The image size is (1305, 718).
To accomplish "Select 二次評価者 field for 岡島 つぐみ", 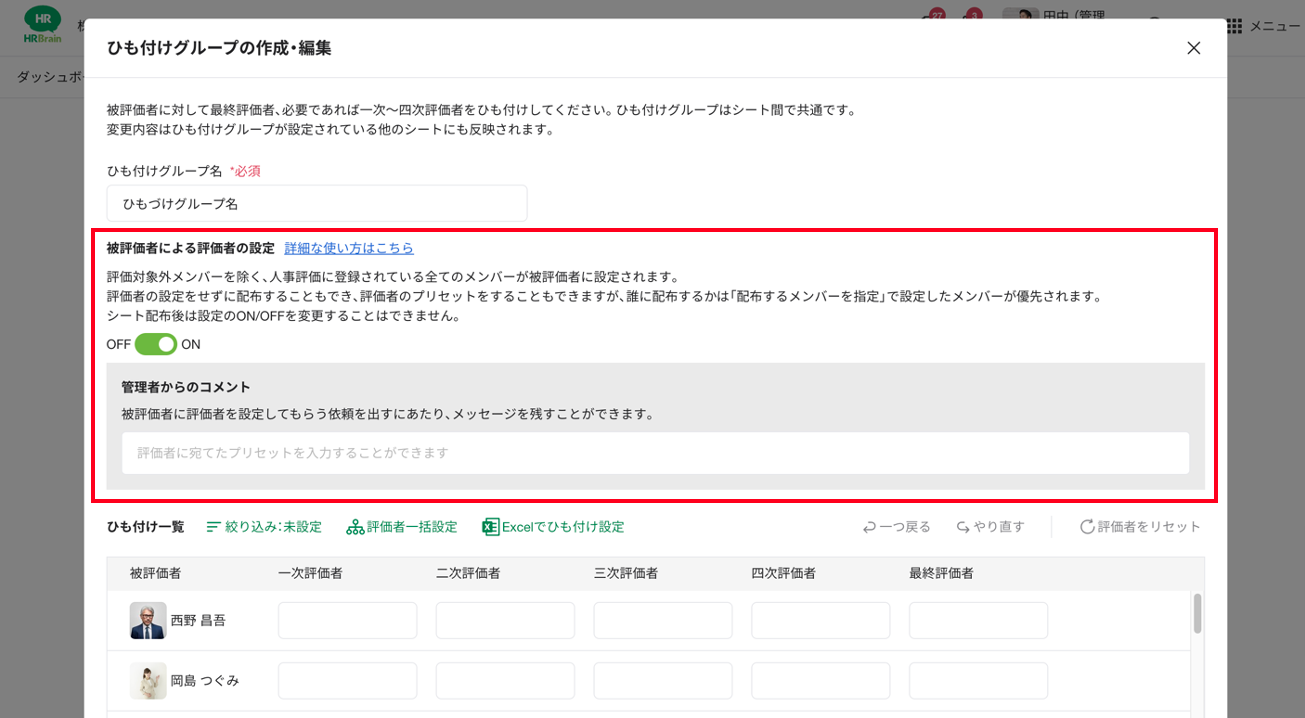I will coord(505,681).
